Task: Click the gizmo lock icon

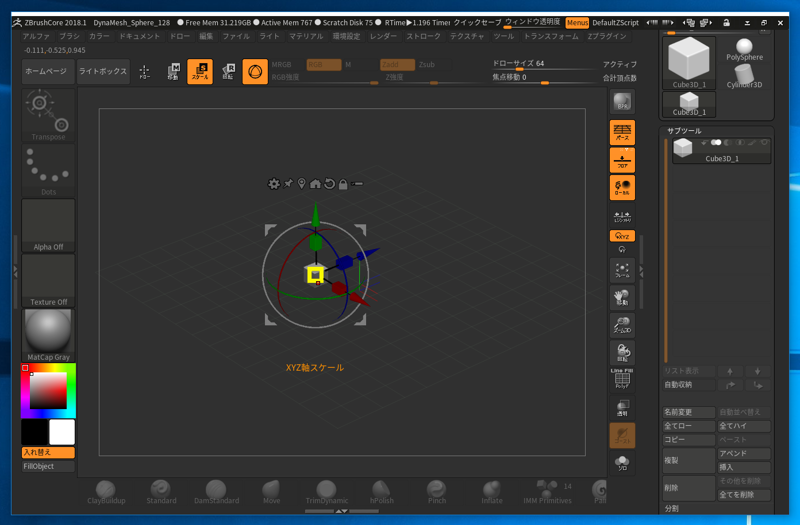Action: (343, 184)
